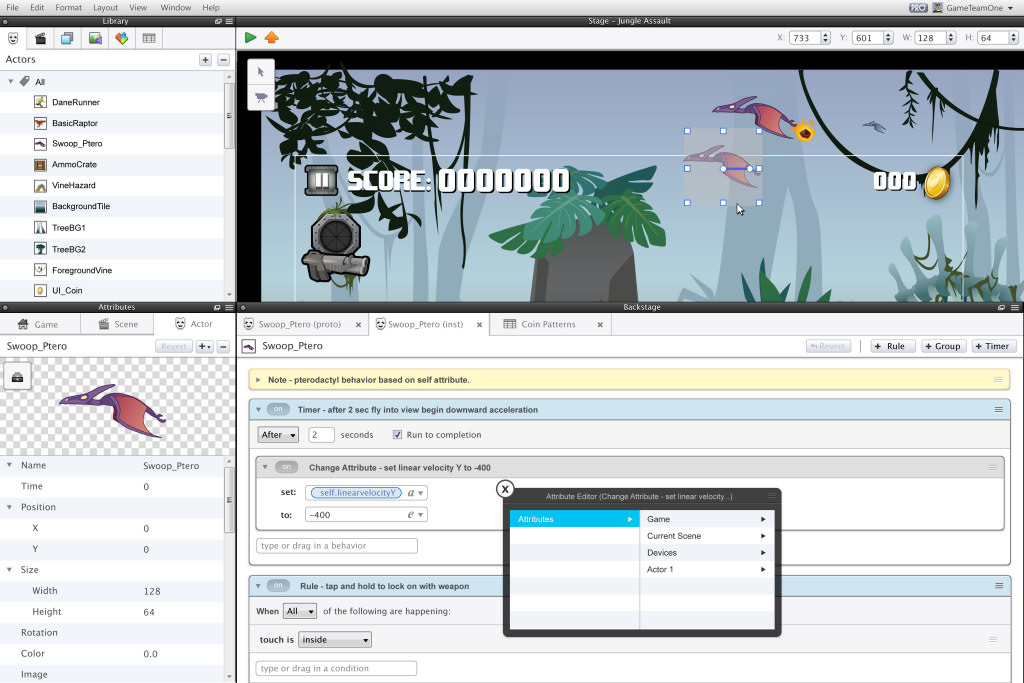
Task: Click the + Timer button
Action: pos(993,346)
